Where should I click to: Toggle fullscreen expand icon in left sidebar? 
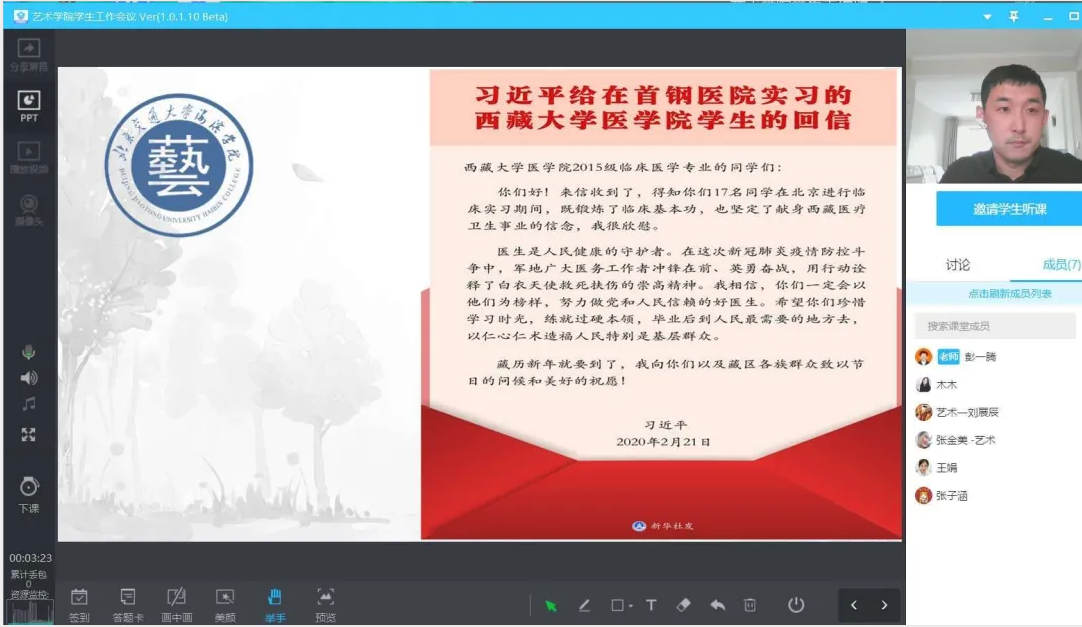(29, 434)
